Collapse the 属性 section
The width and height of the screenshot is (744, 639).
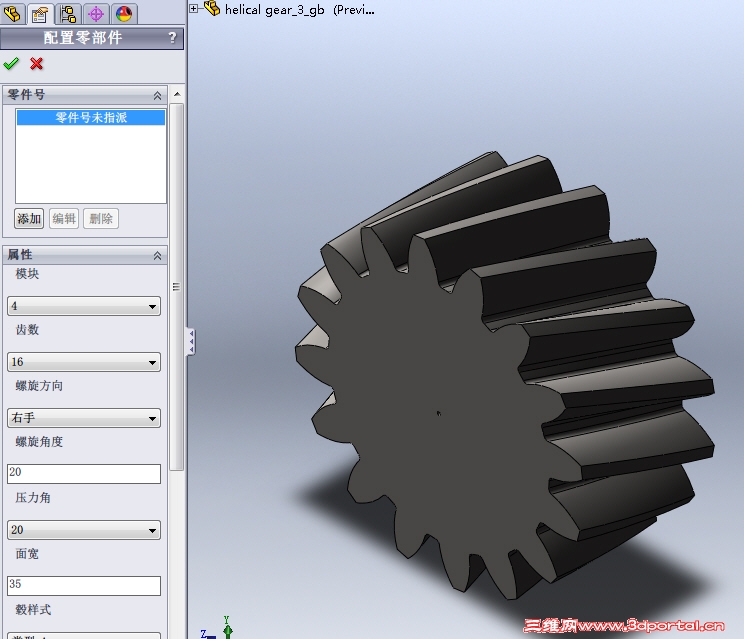[x=157, y=256]
